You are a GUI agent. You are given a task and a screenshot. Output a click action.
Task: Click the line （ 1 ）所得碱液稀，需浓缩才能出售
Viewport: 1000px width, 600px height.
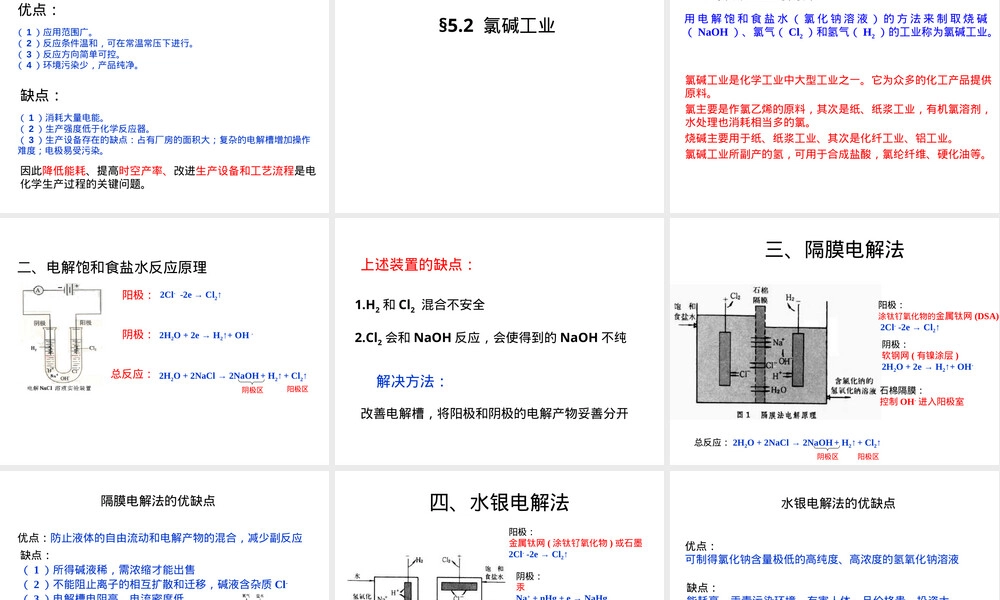click(x=108, y=569)
